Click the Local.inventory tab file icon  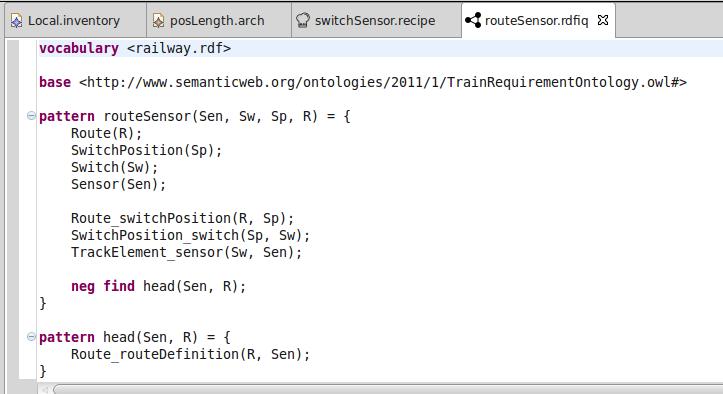tap(17, 21)
